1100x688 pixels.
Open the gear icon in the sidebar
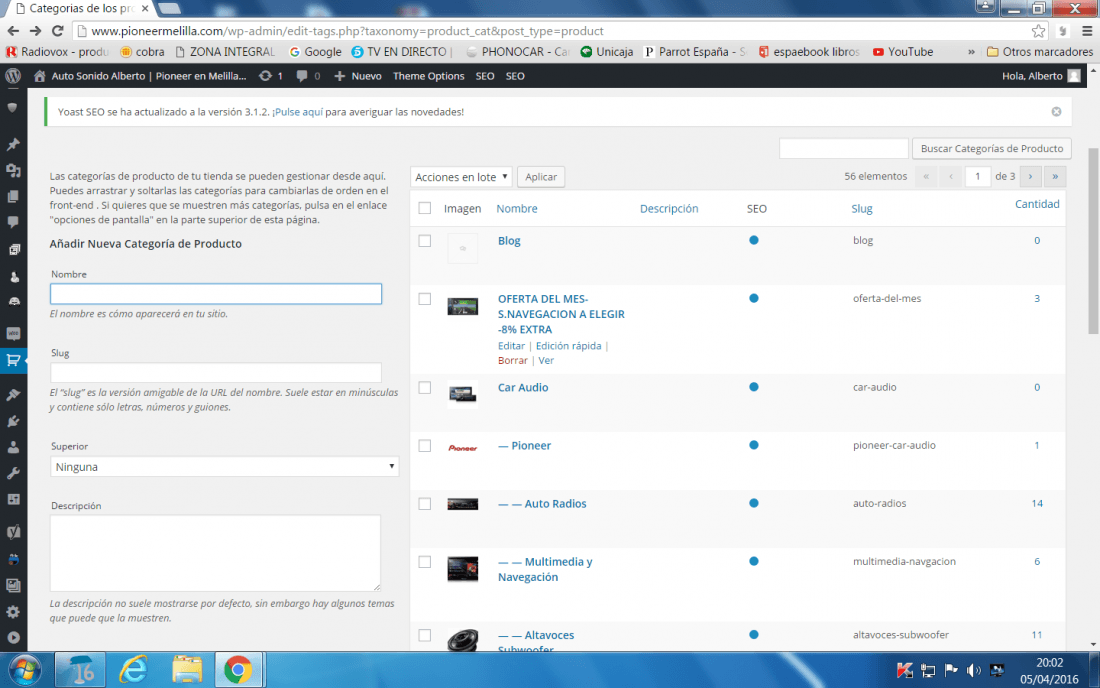pos(13,612)
